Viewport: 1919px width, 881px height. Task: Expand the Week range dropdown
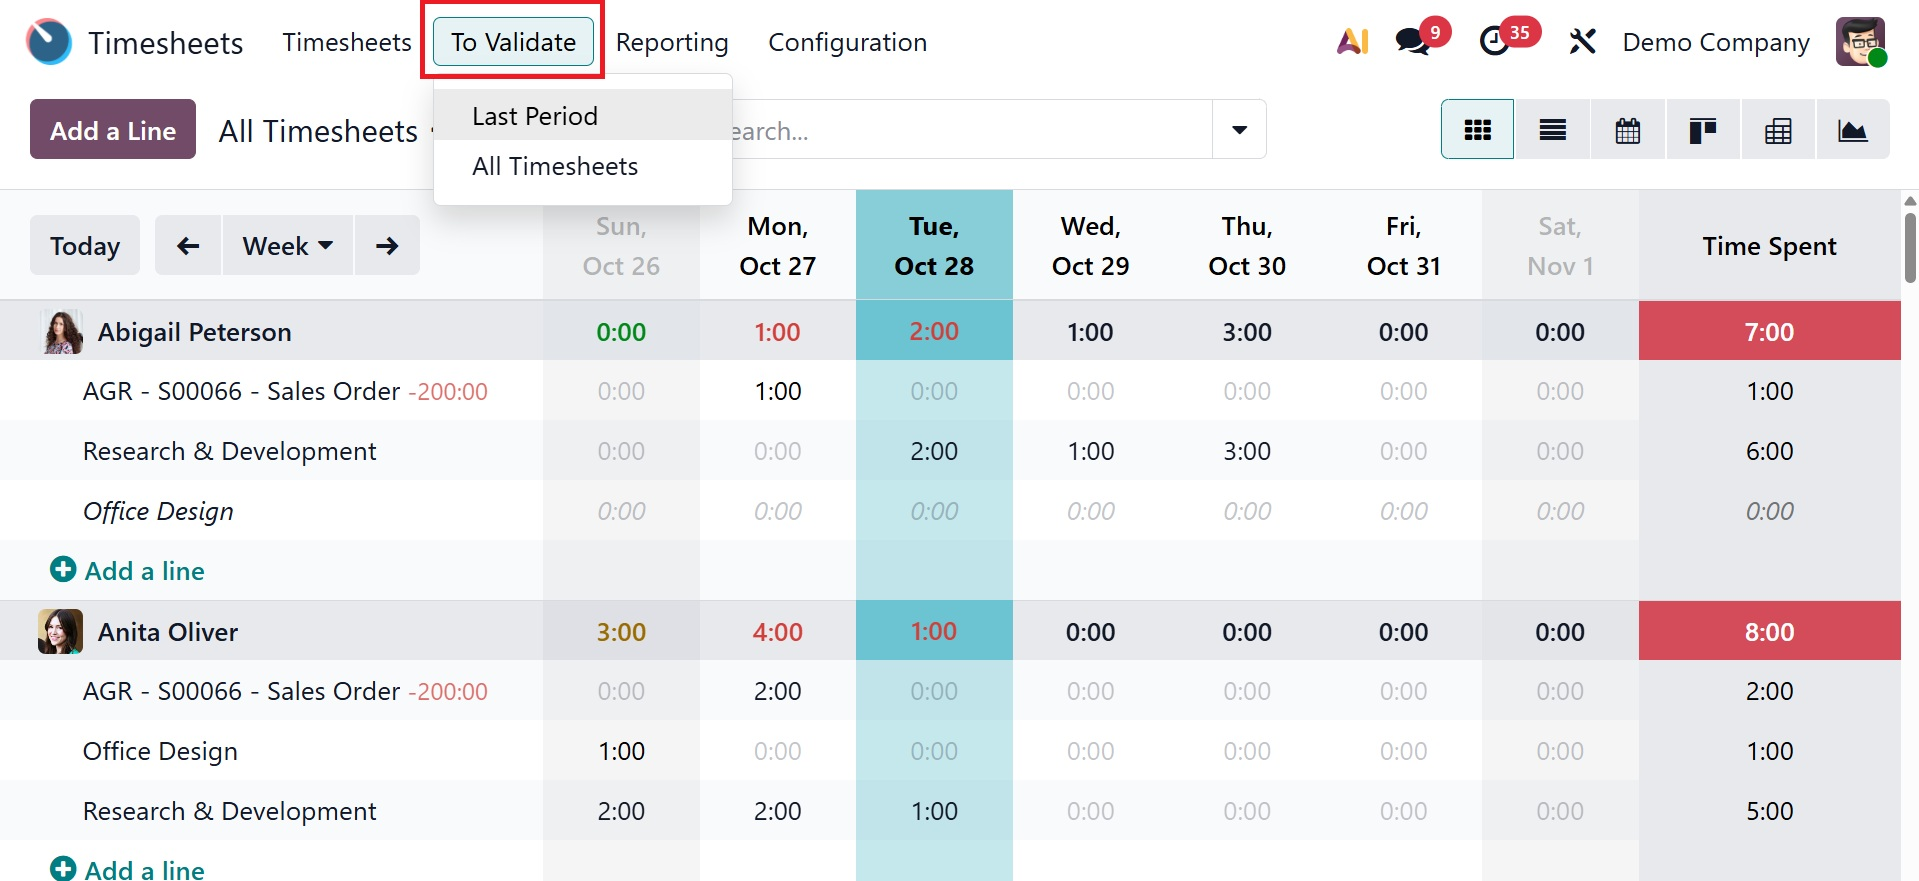point(287,246)
